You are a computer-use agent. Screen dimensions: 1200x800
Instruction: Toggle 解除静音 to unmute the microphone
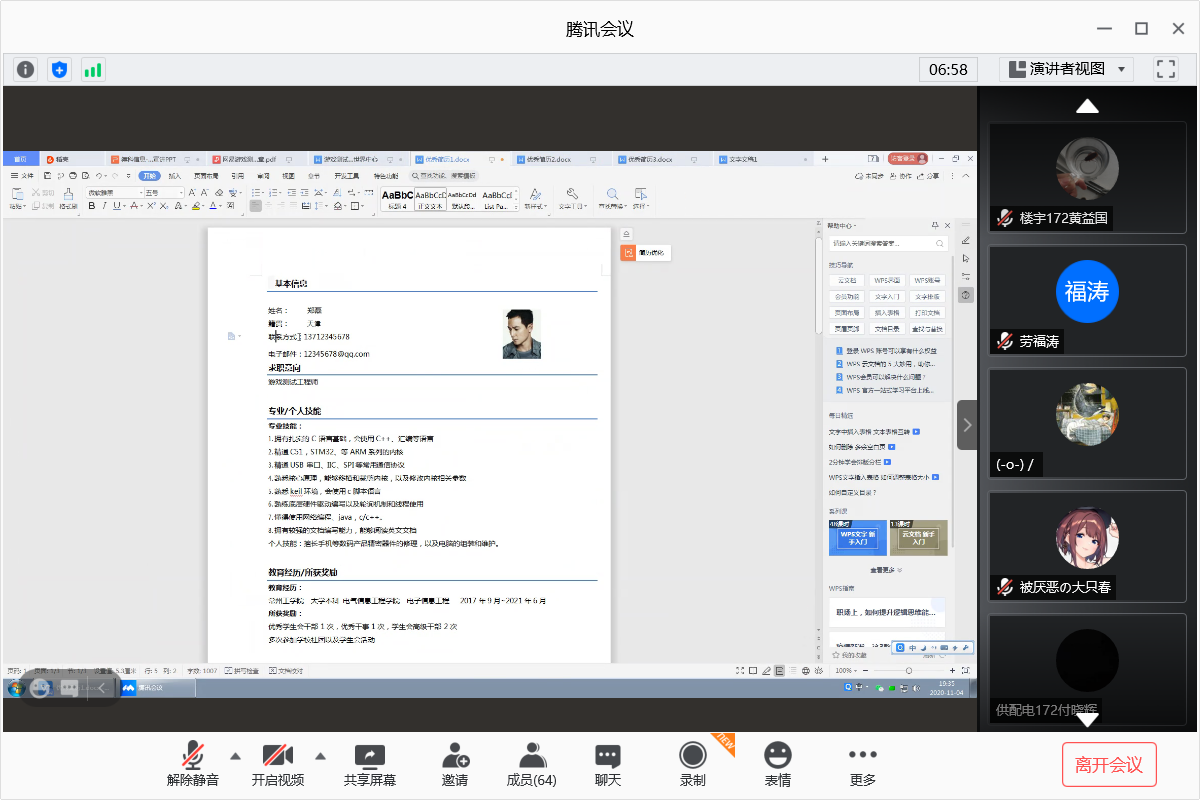(192, 765)
